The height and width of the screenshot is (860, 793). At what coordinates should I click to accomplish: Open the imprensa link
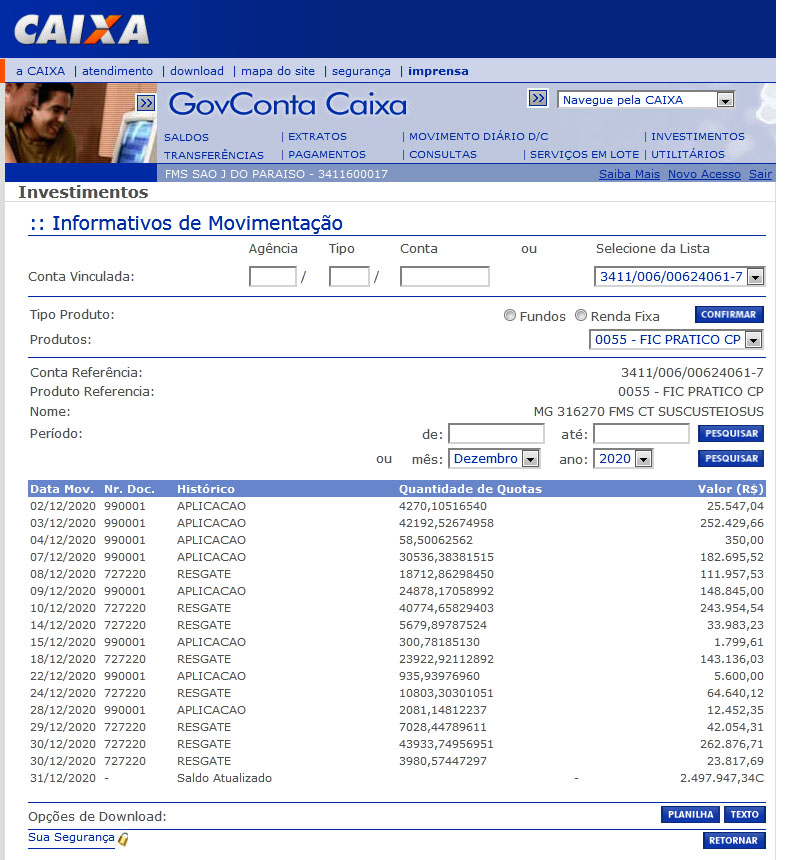coord(438,71)
